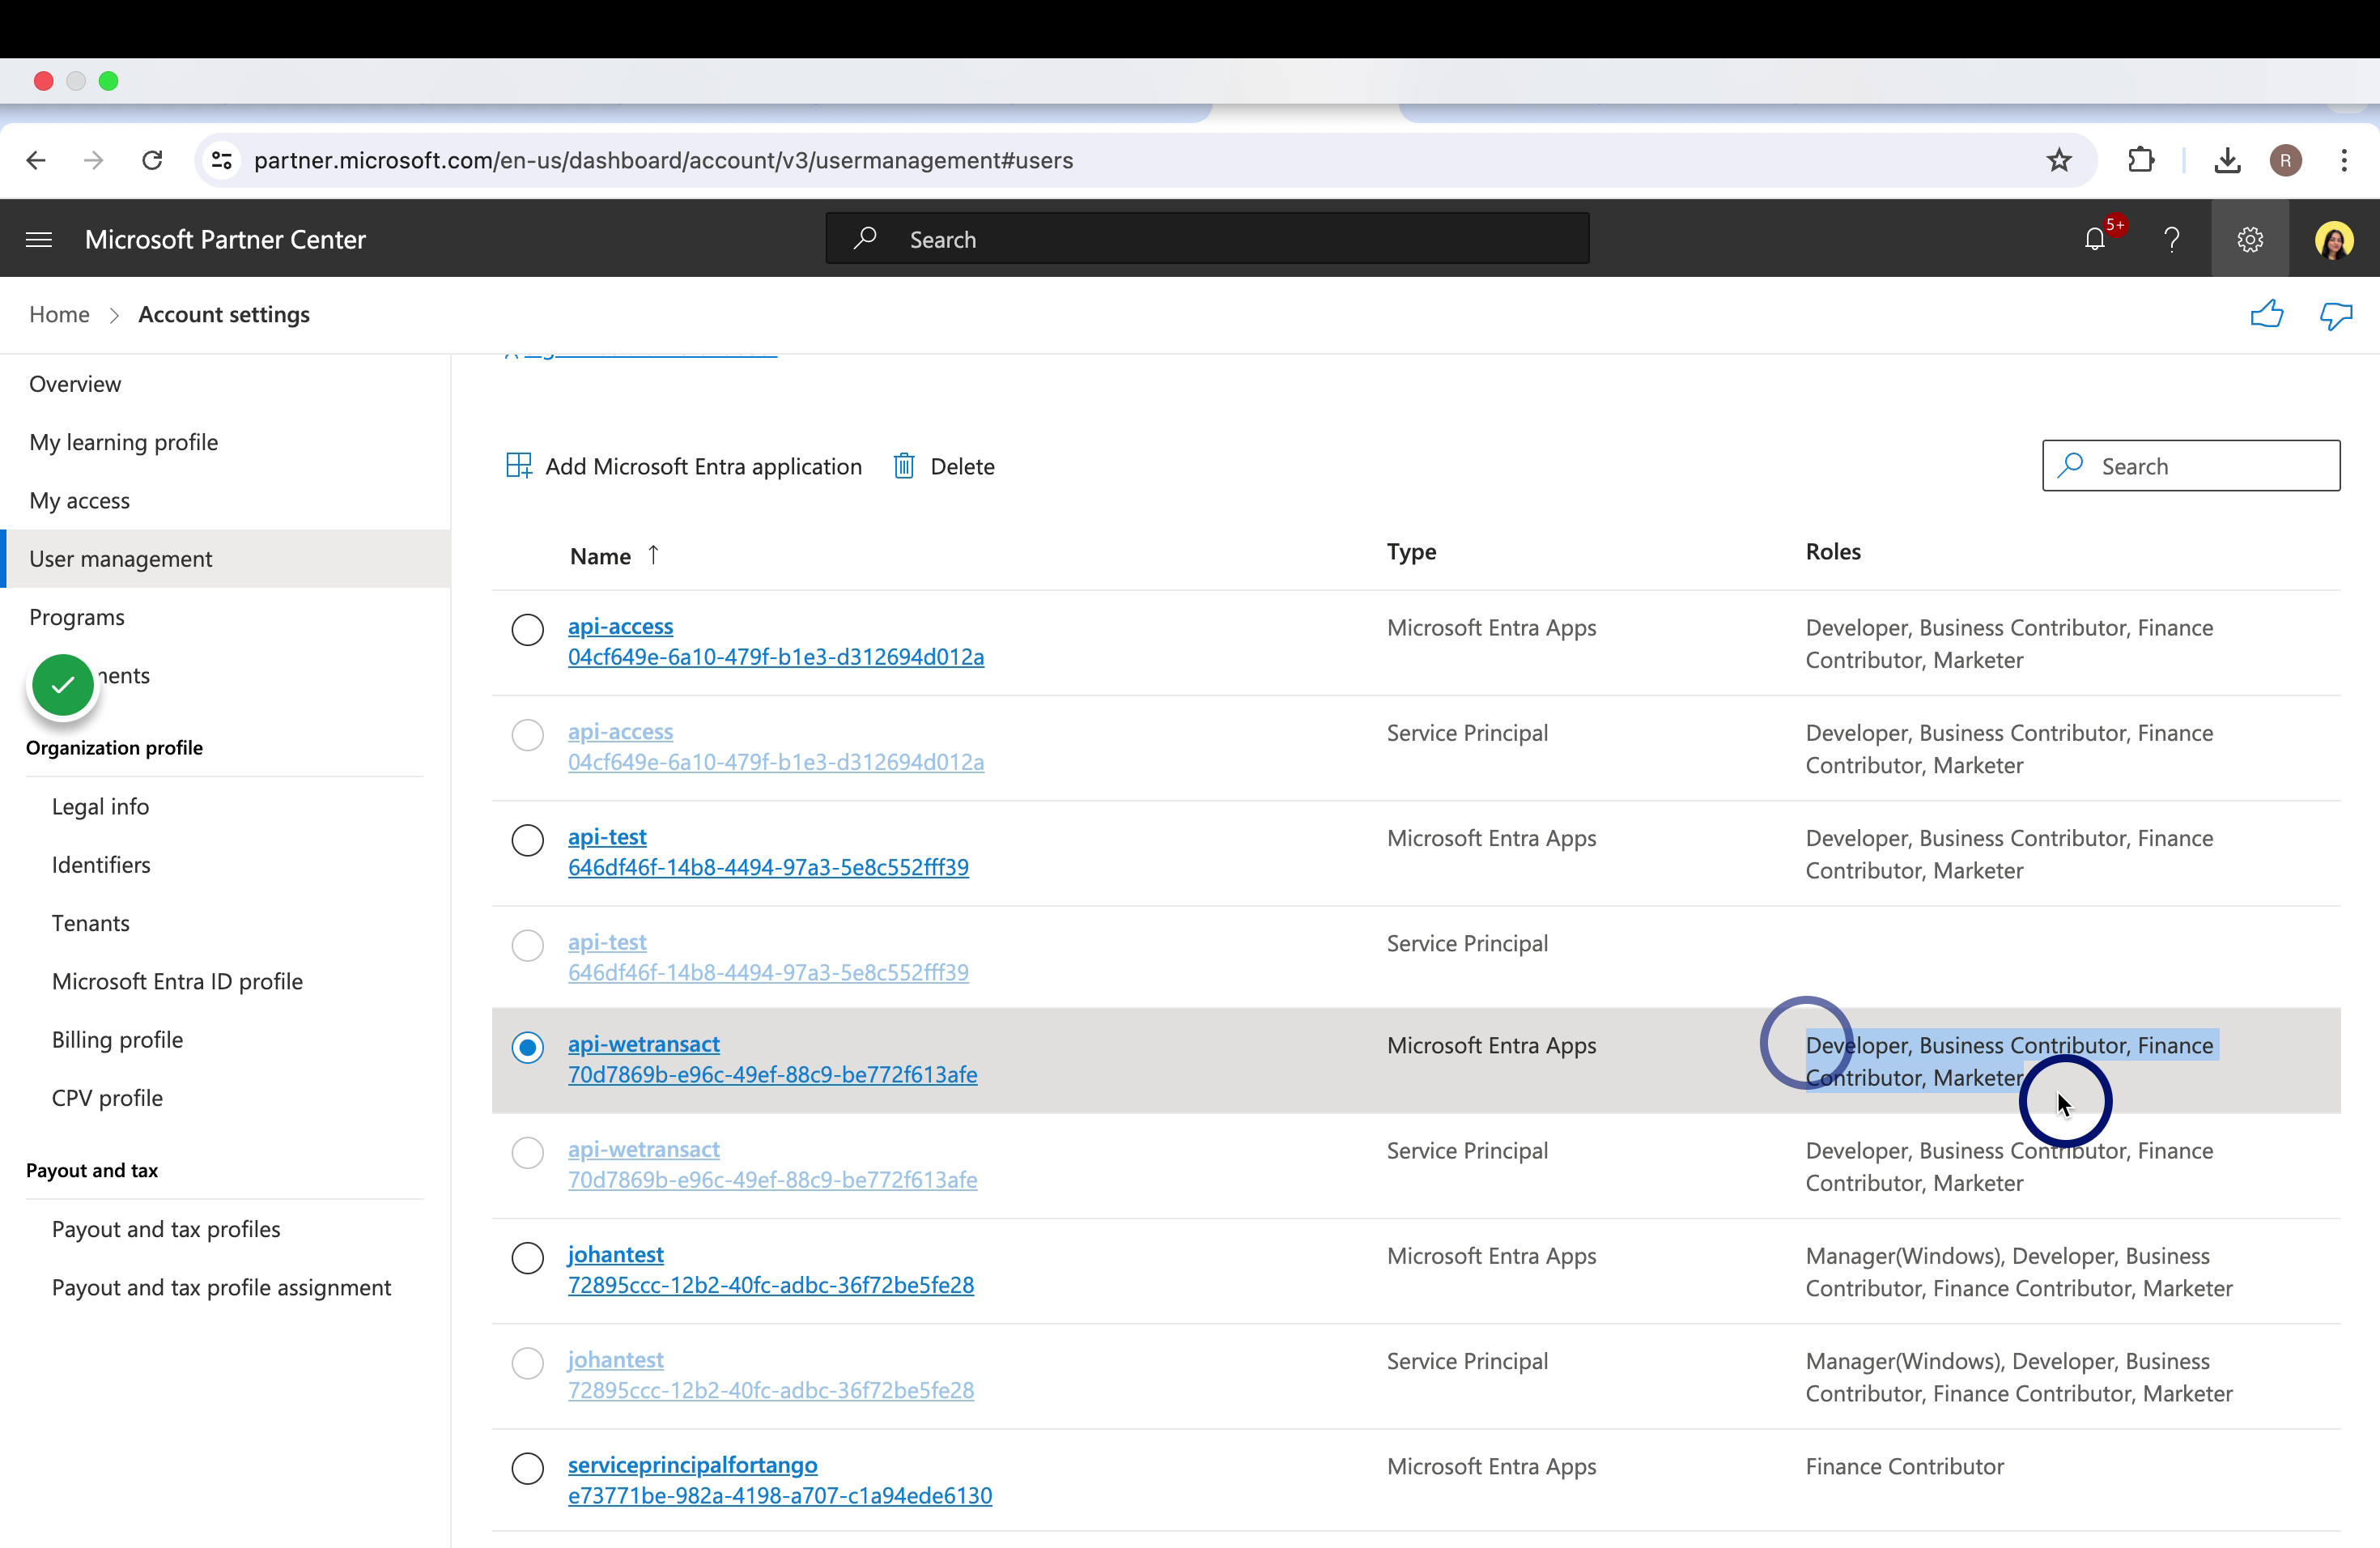Click the green checkmark badge in sidebar

coord(63,685)
